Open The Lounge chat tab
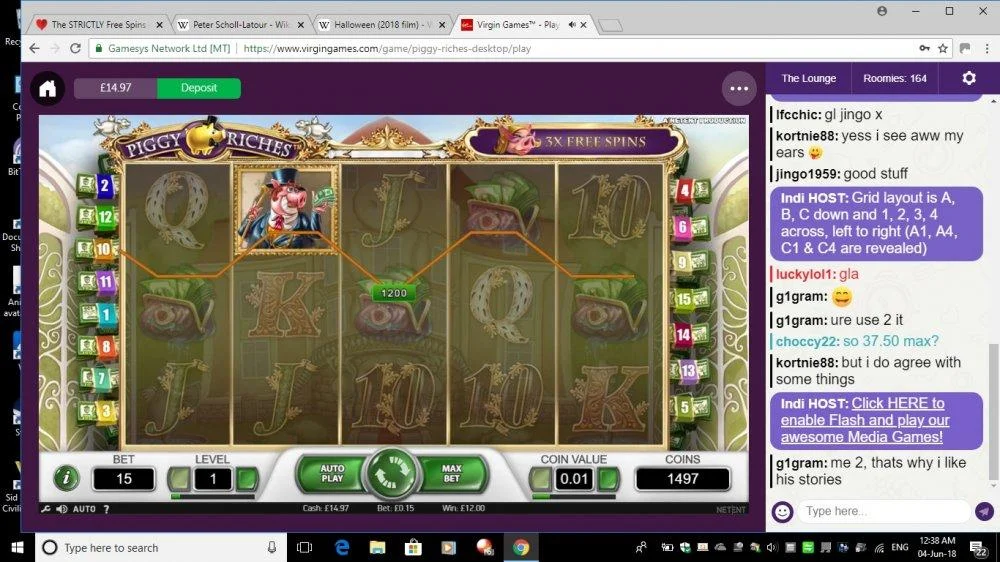 (808, 78)
